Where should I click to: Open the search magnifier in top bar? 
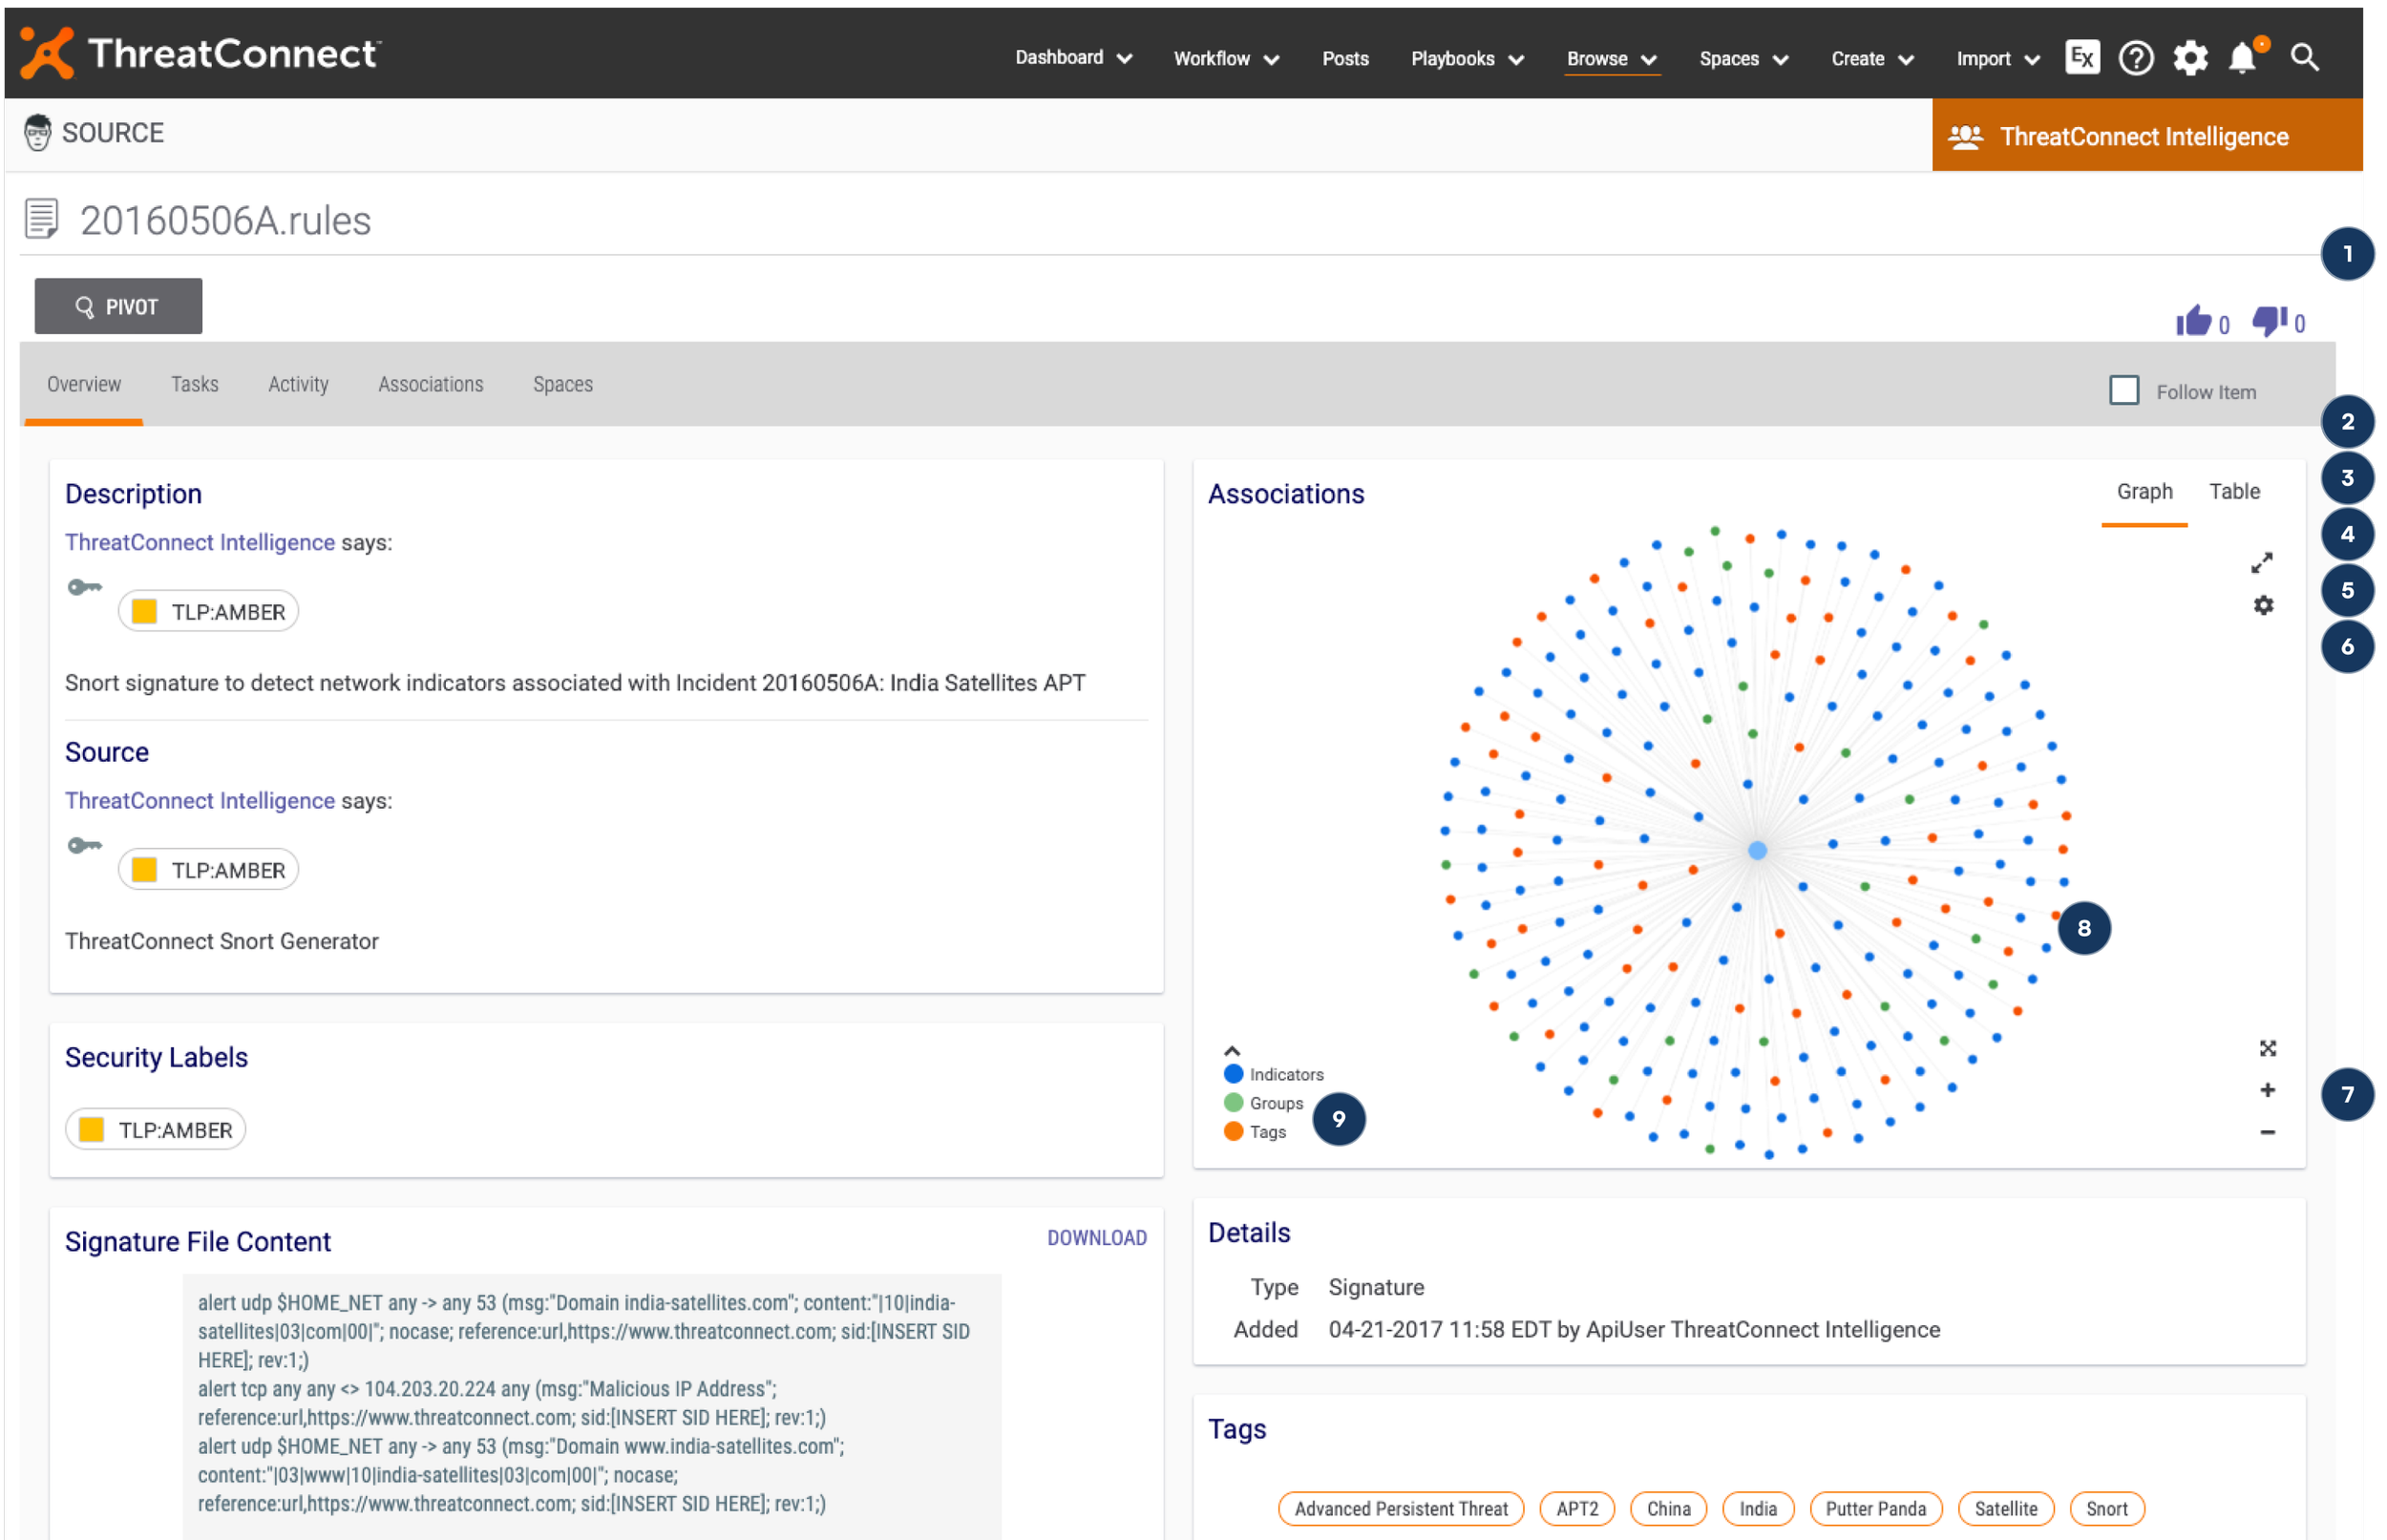(x=2304, y=58)
